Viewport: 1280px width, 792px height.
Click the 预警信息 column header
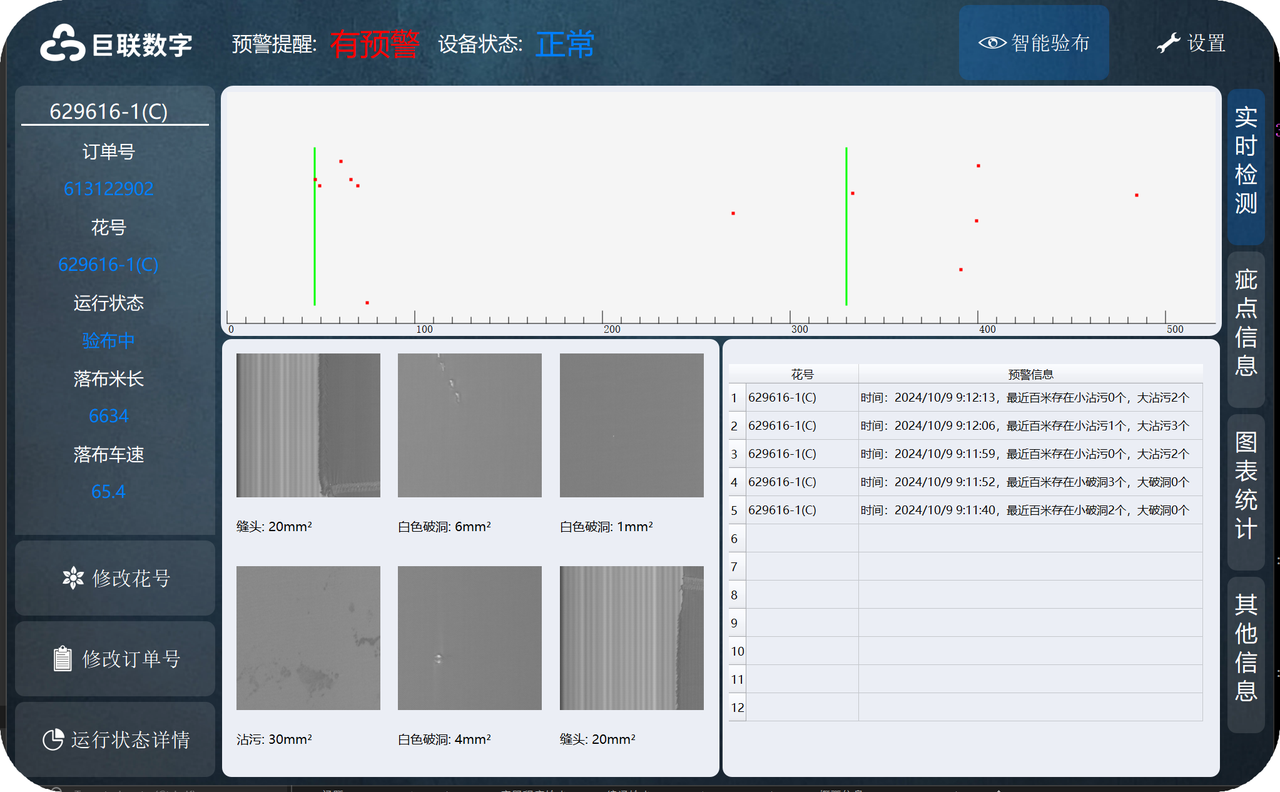pyautogui.click(x=1031, y=374)
